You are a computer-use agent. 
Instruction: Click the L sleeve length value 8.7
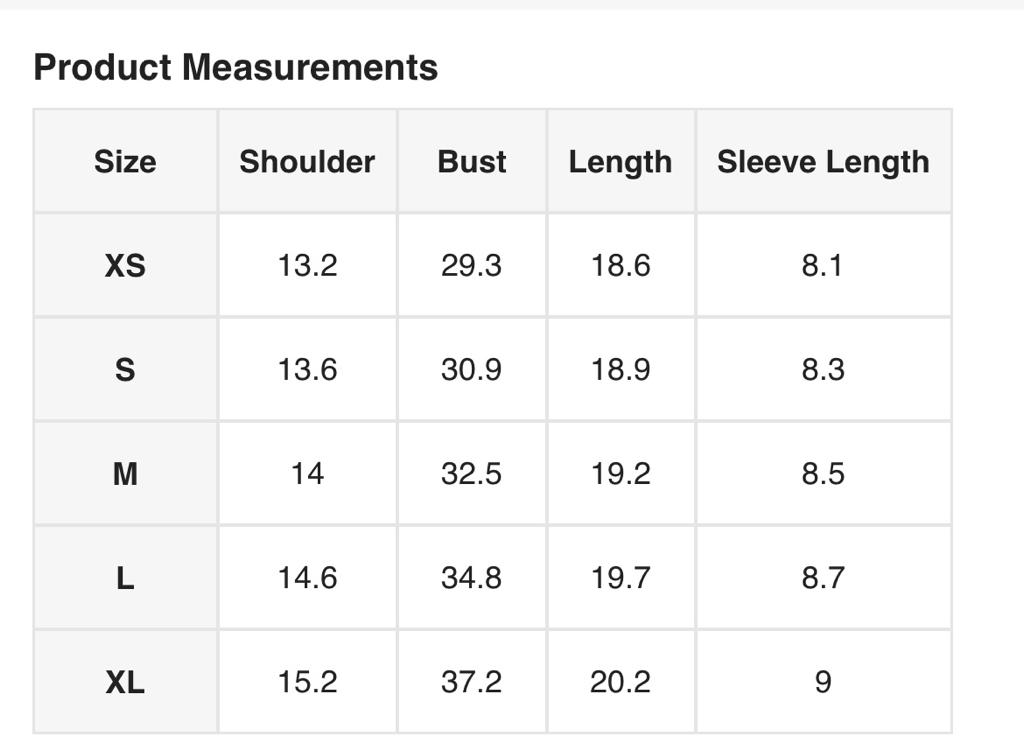pyautogui.click(x=823, y=578)
